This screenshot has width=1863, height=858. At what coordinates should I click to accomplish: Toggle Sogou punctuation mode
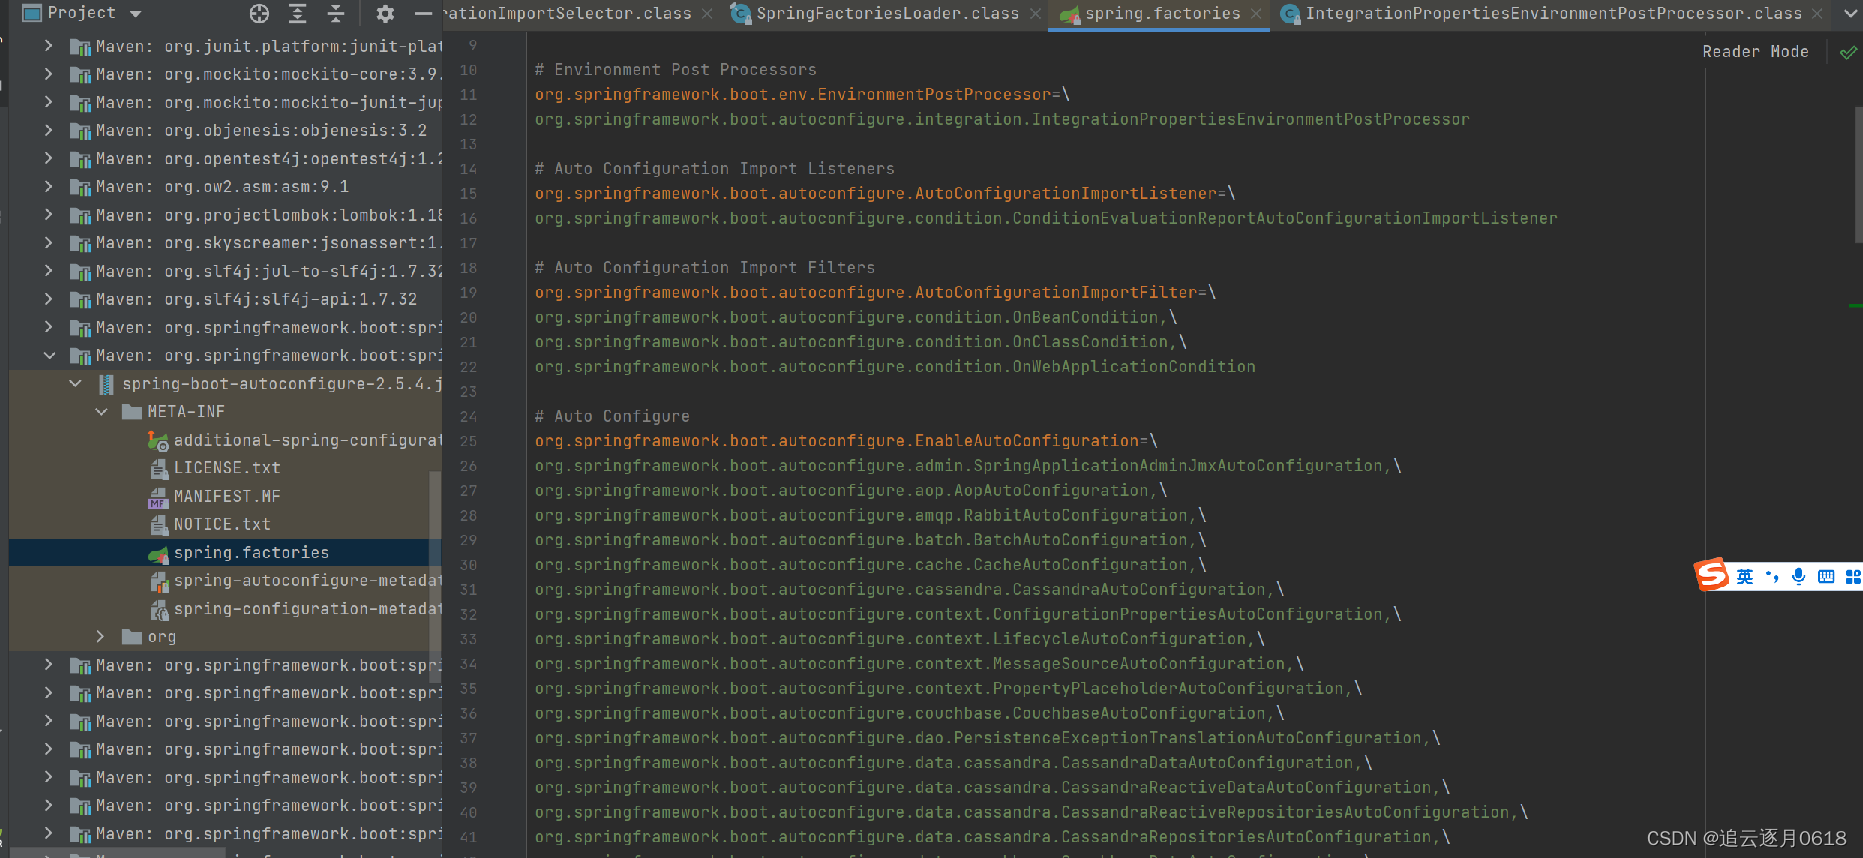point(1772,577)
